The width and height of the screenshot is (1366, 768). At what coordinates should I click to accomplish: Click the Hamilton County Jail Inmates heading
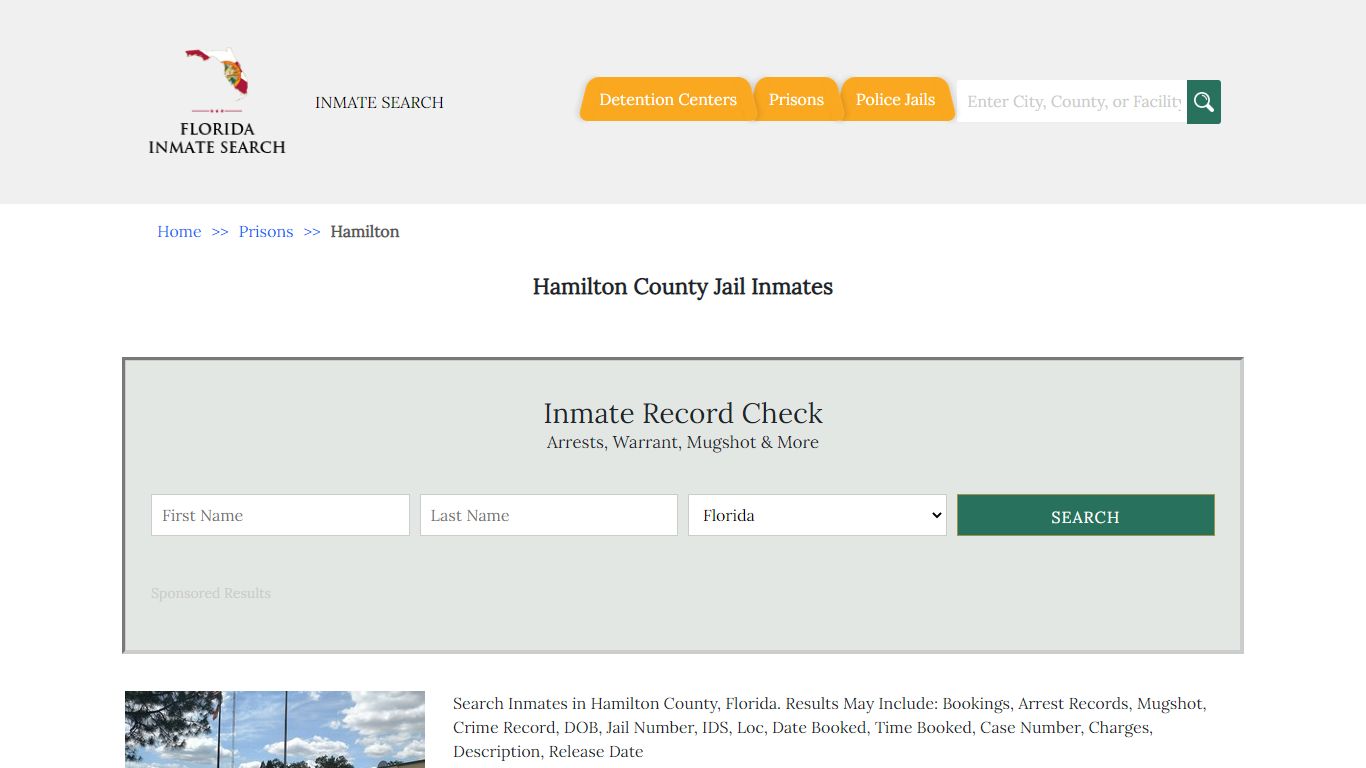pos(683,287)
